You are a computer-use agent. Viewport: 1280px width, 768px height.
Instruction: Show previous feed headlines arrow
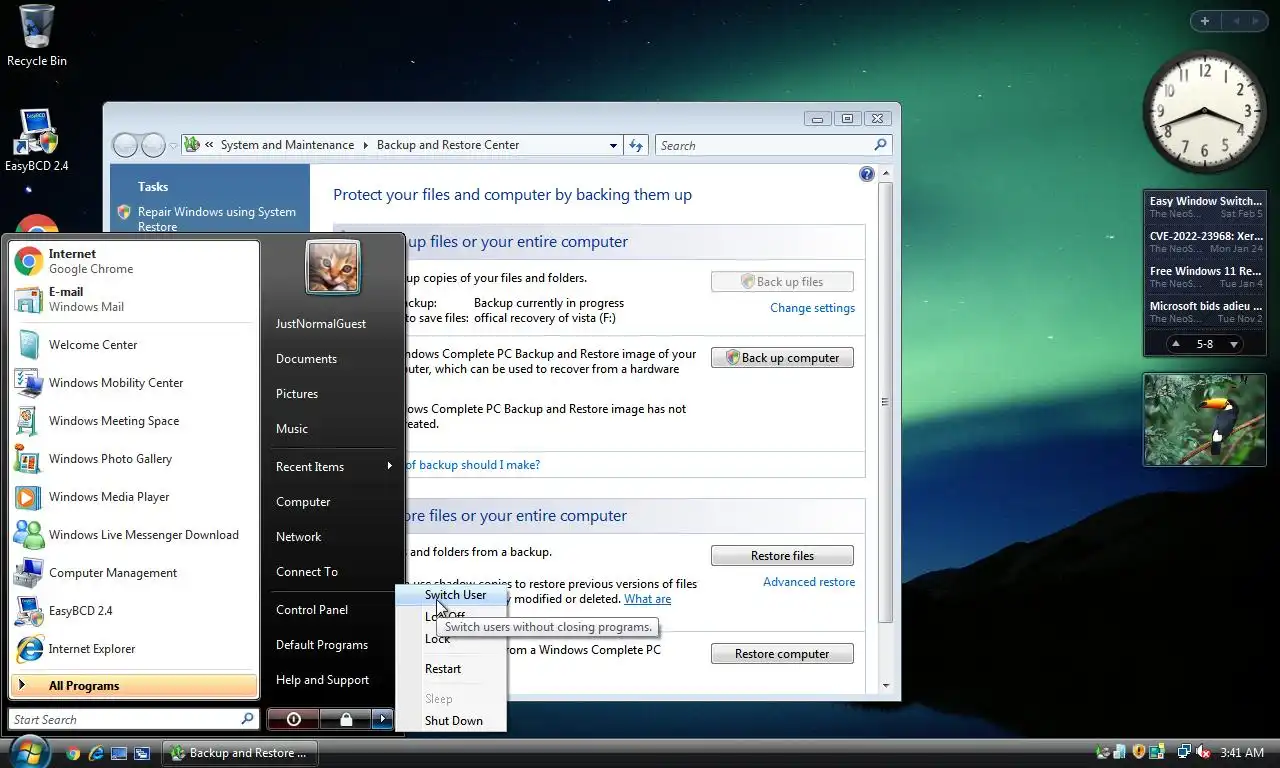click(1177, 344)
